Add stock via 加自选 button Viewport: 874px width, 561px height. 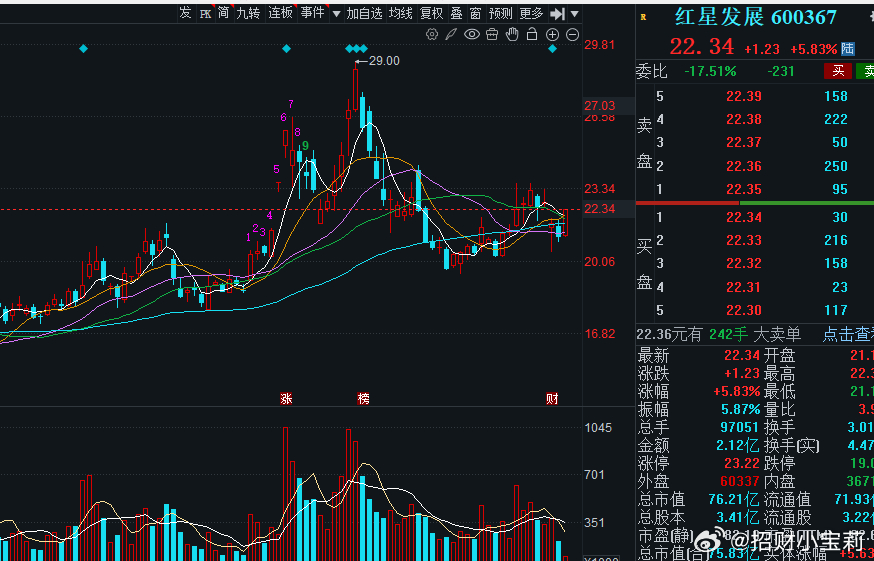click(365, 13)
